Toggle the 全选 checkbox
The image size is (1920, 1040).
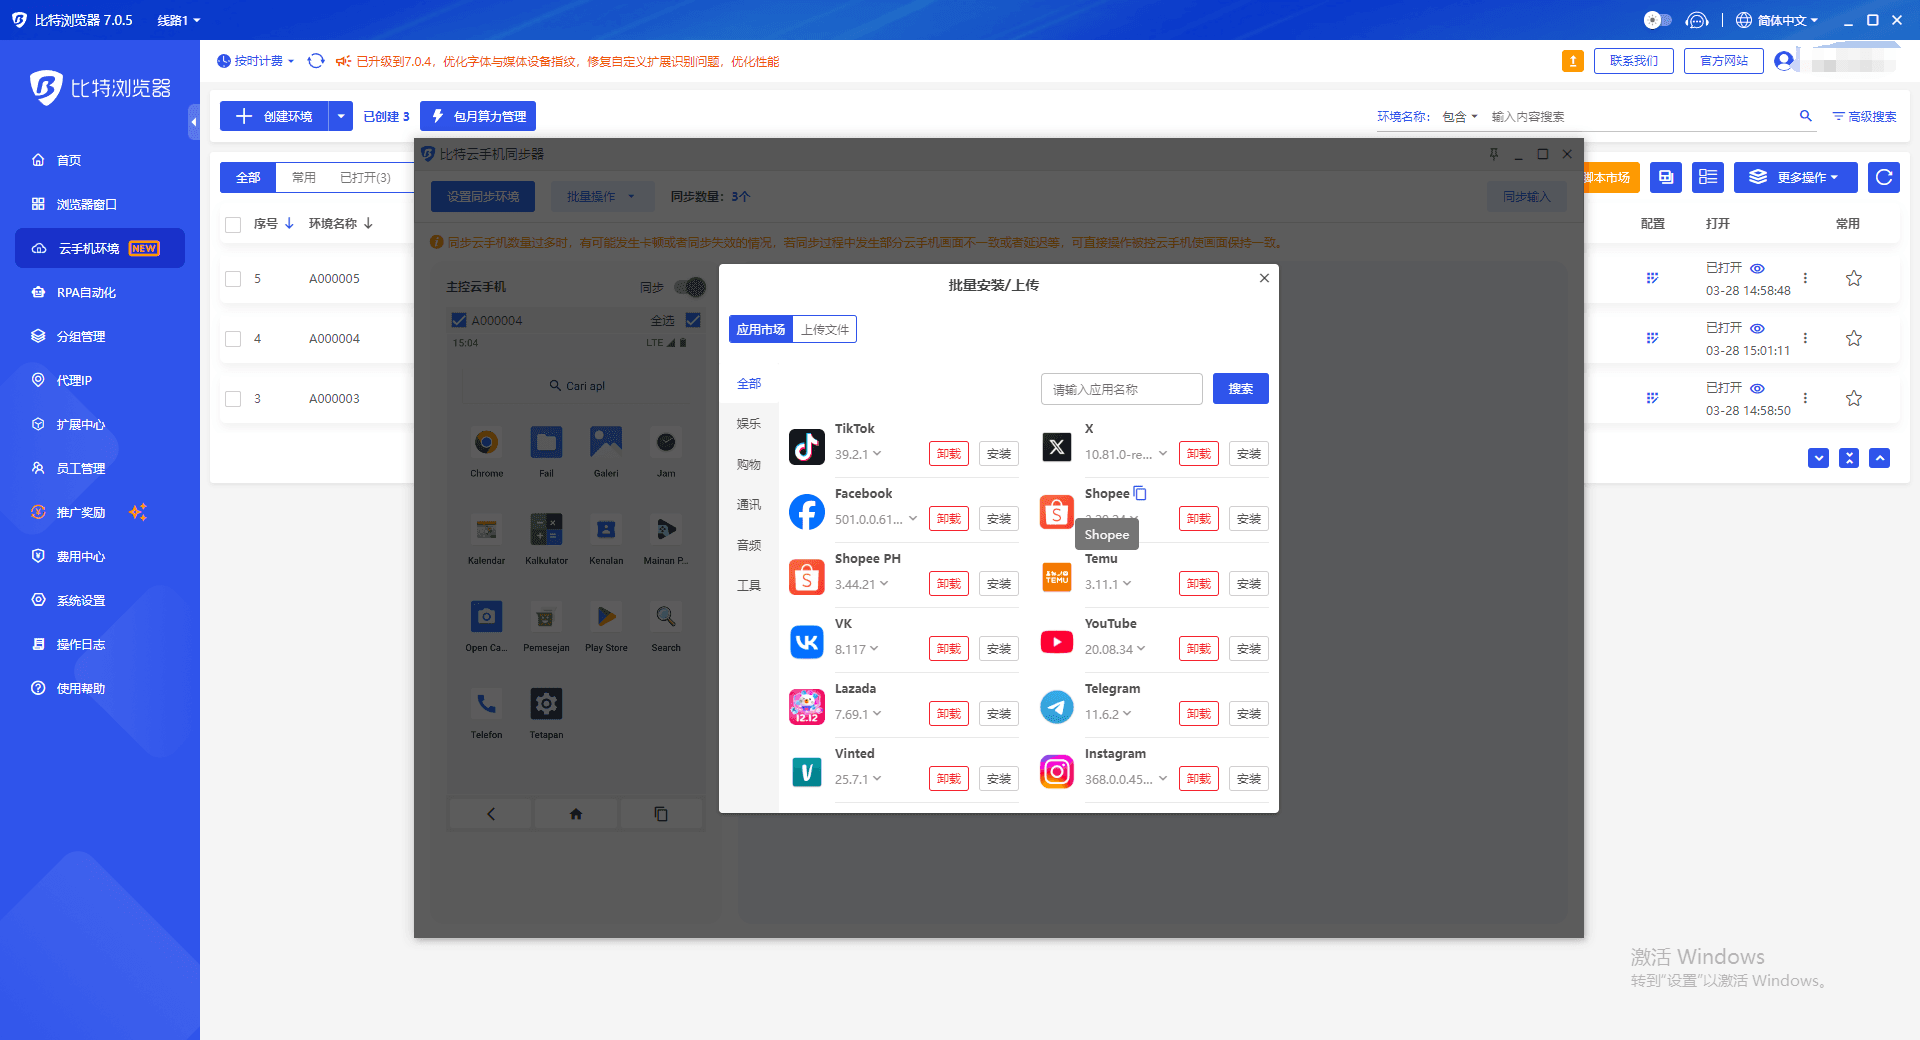click(693, 320)
